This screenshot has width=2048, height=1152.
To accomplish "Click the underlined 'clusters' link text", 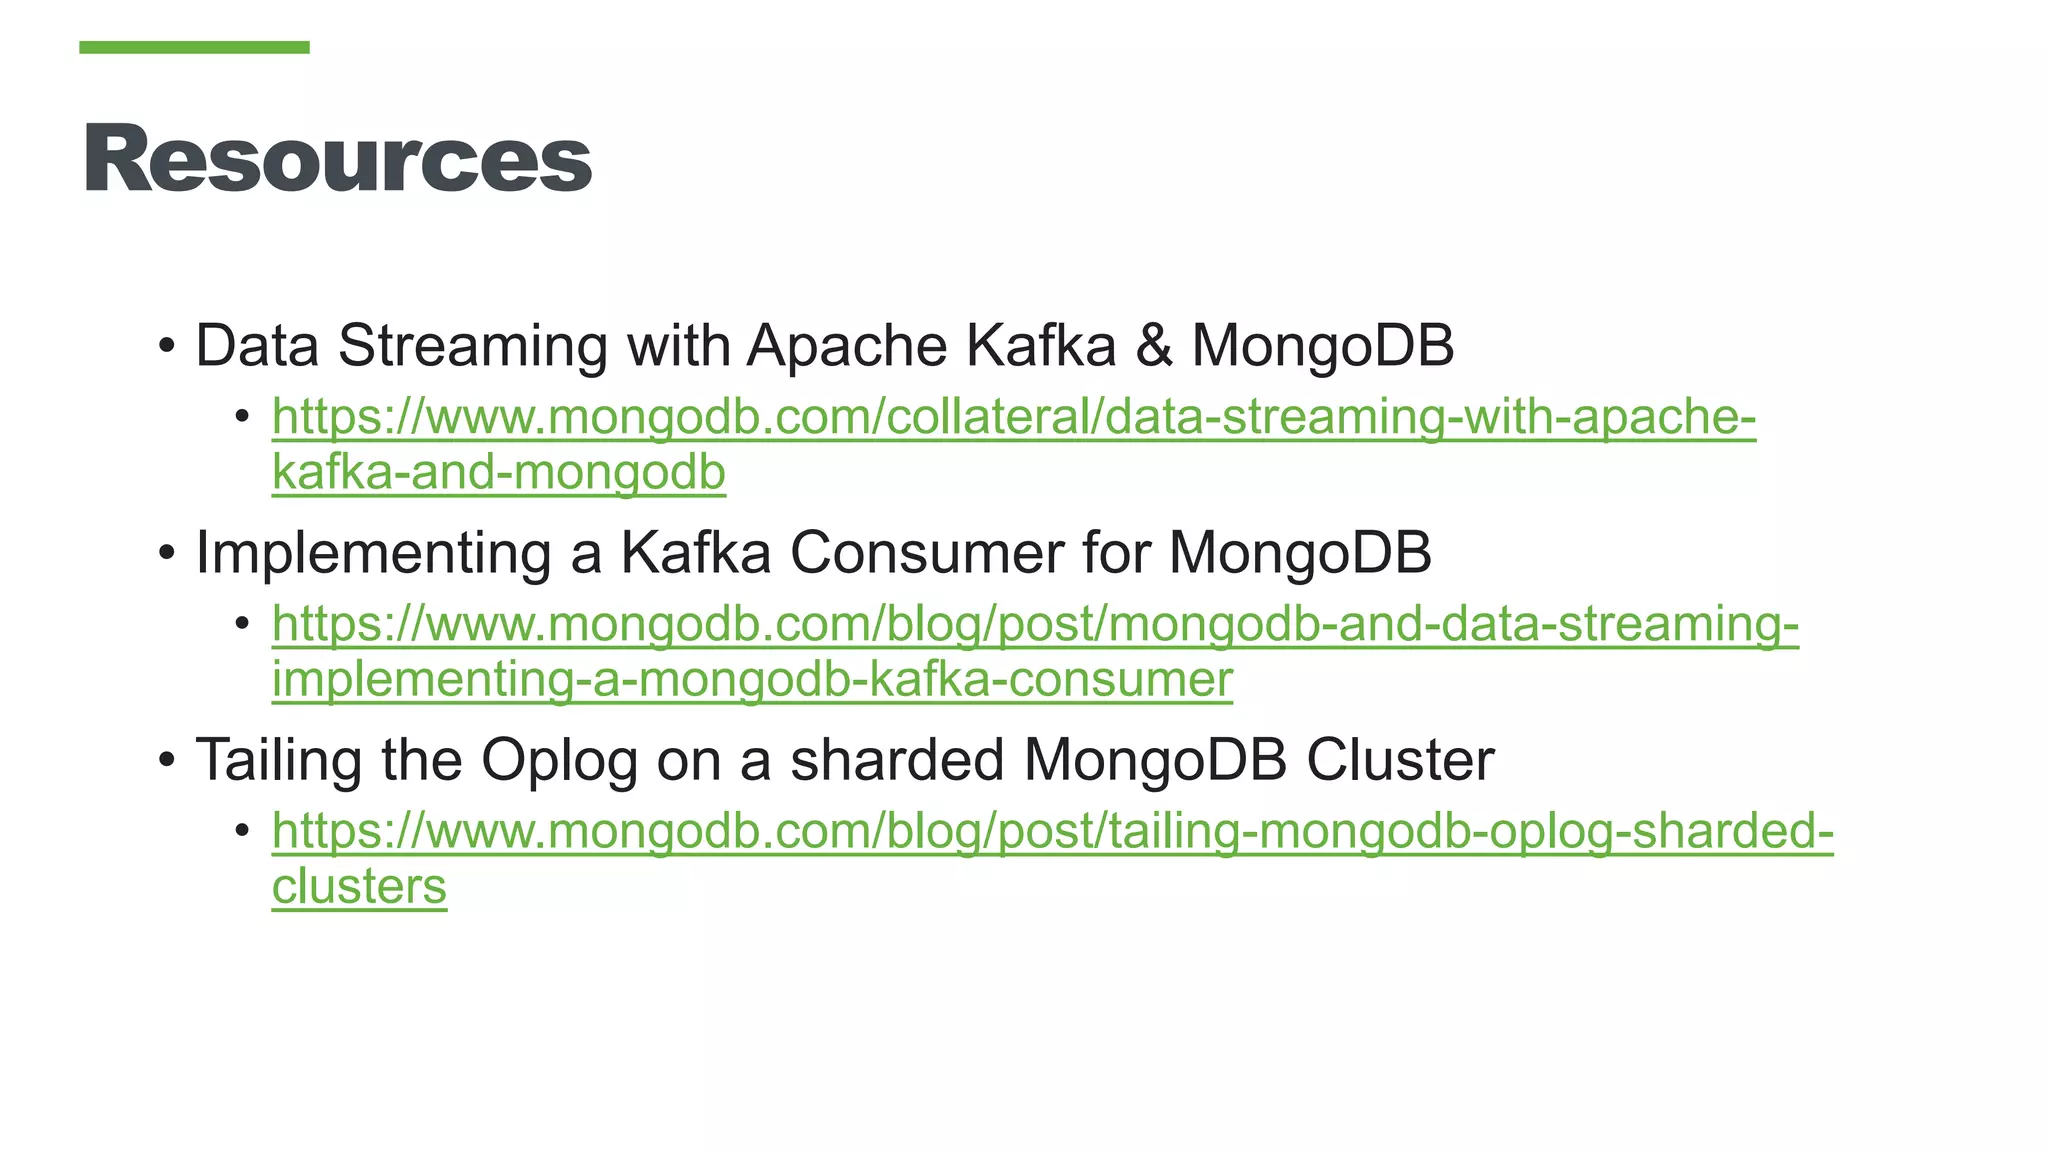I will click(359, 886).
